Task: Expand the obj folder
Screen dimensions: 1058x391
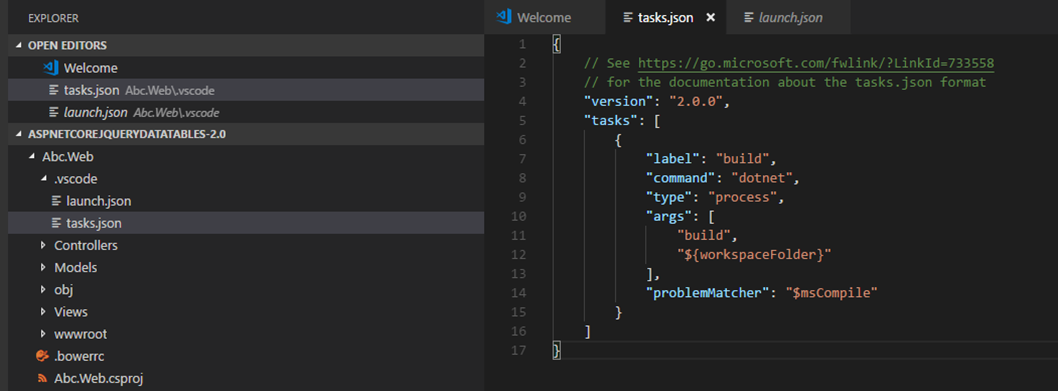Action: click(x=44, y=290)
